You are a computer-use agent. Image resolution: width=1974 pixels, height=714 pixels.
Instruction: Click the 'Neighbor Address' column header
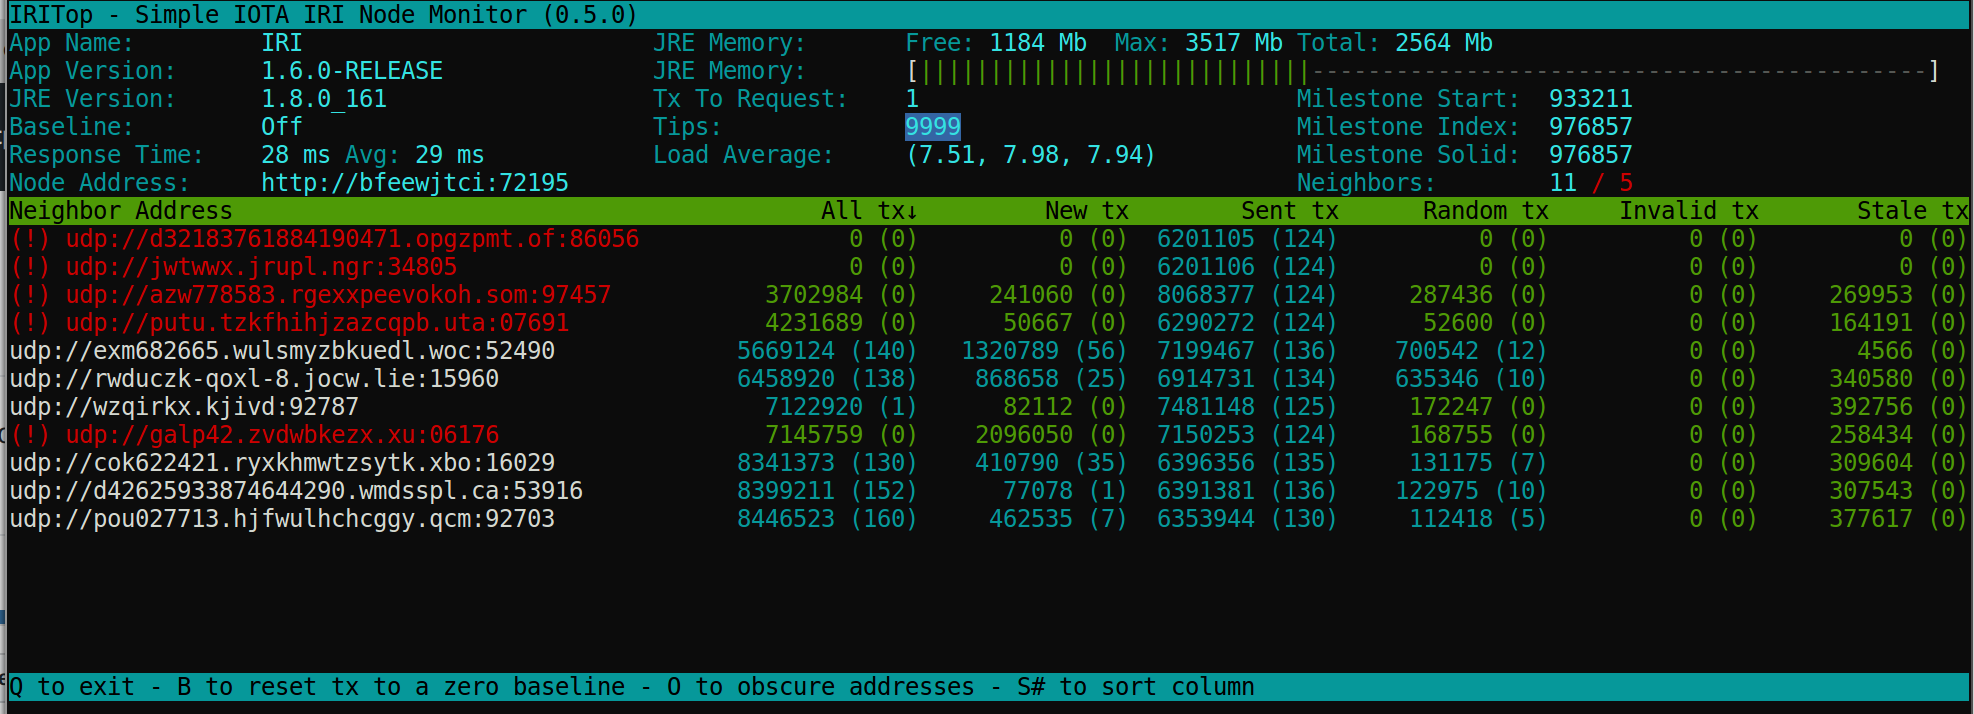pos(121,211)
